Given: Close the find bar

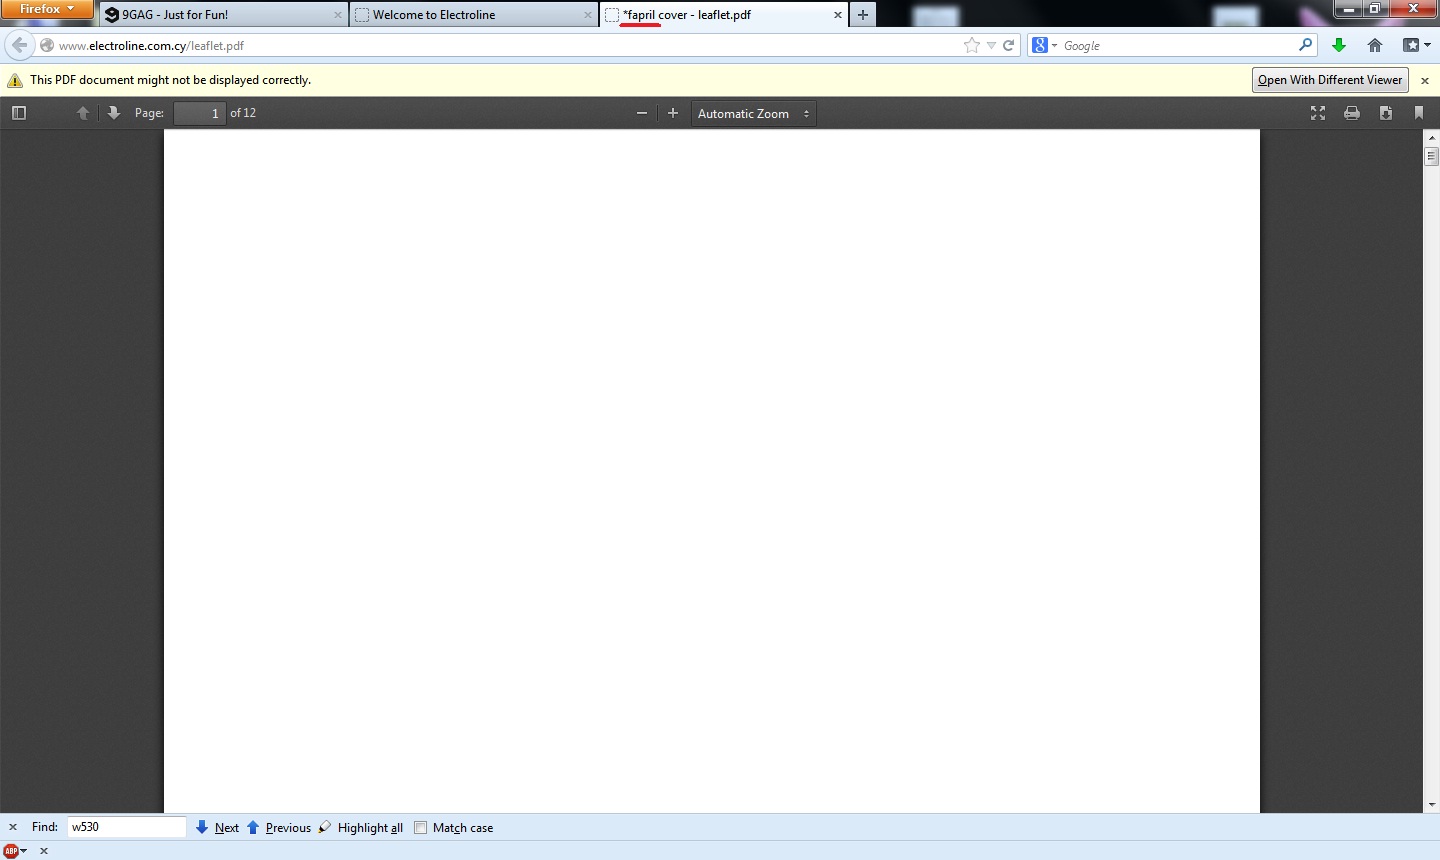Looking at the screenshot, I should coord(13,827).
